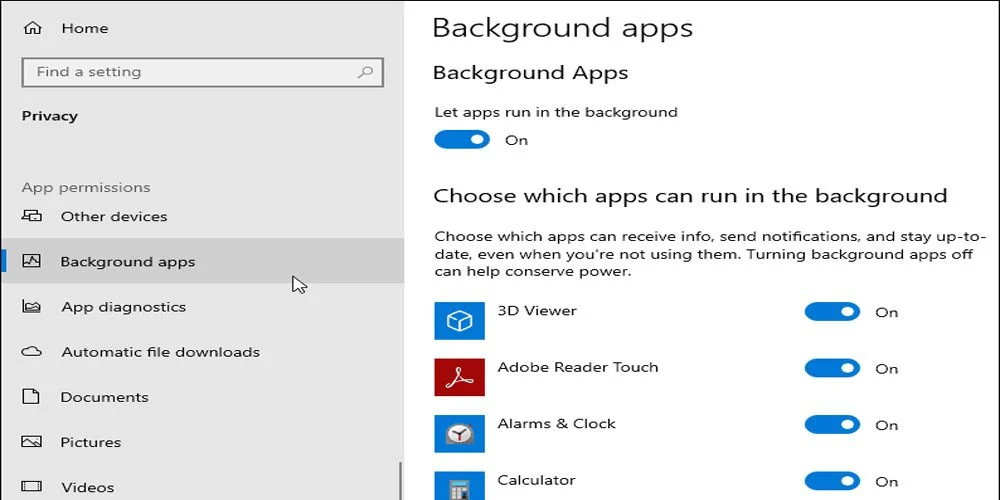Click the App diagnostics icon

click(x=32, y=307)
